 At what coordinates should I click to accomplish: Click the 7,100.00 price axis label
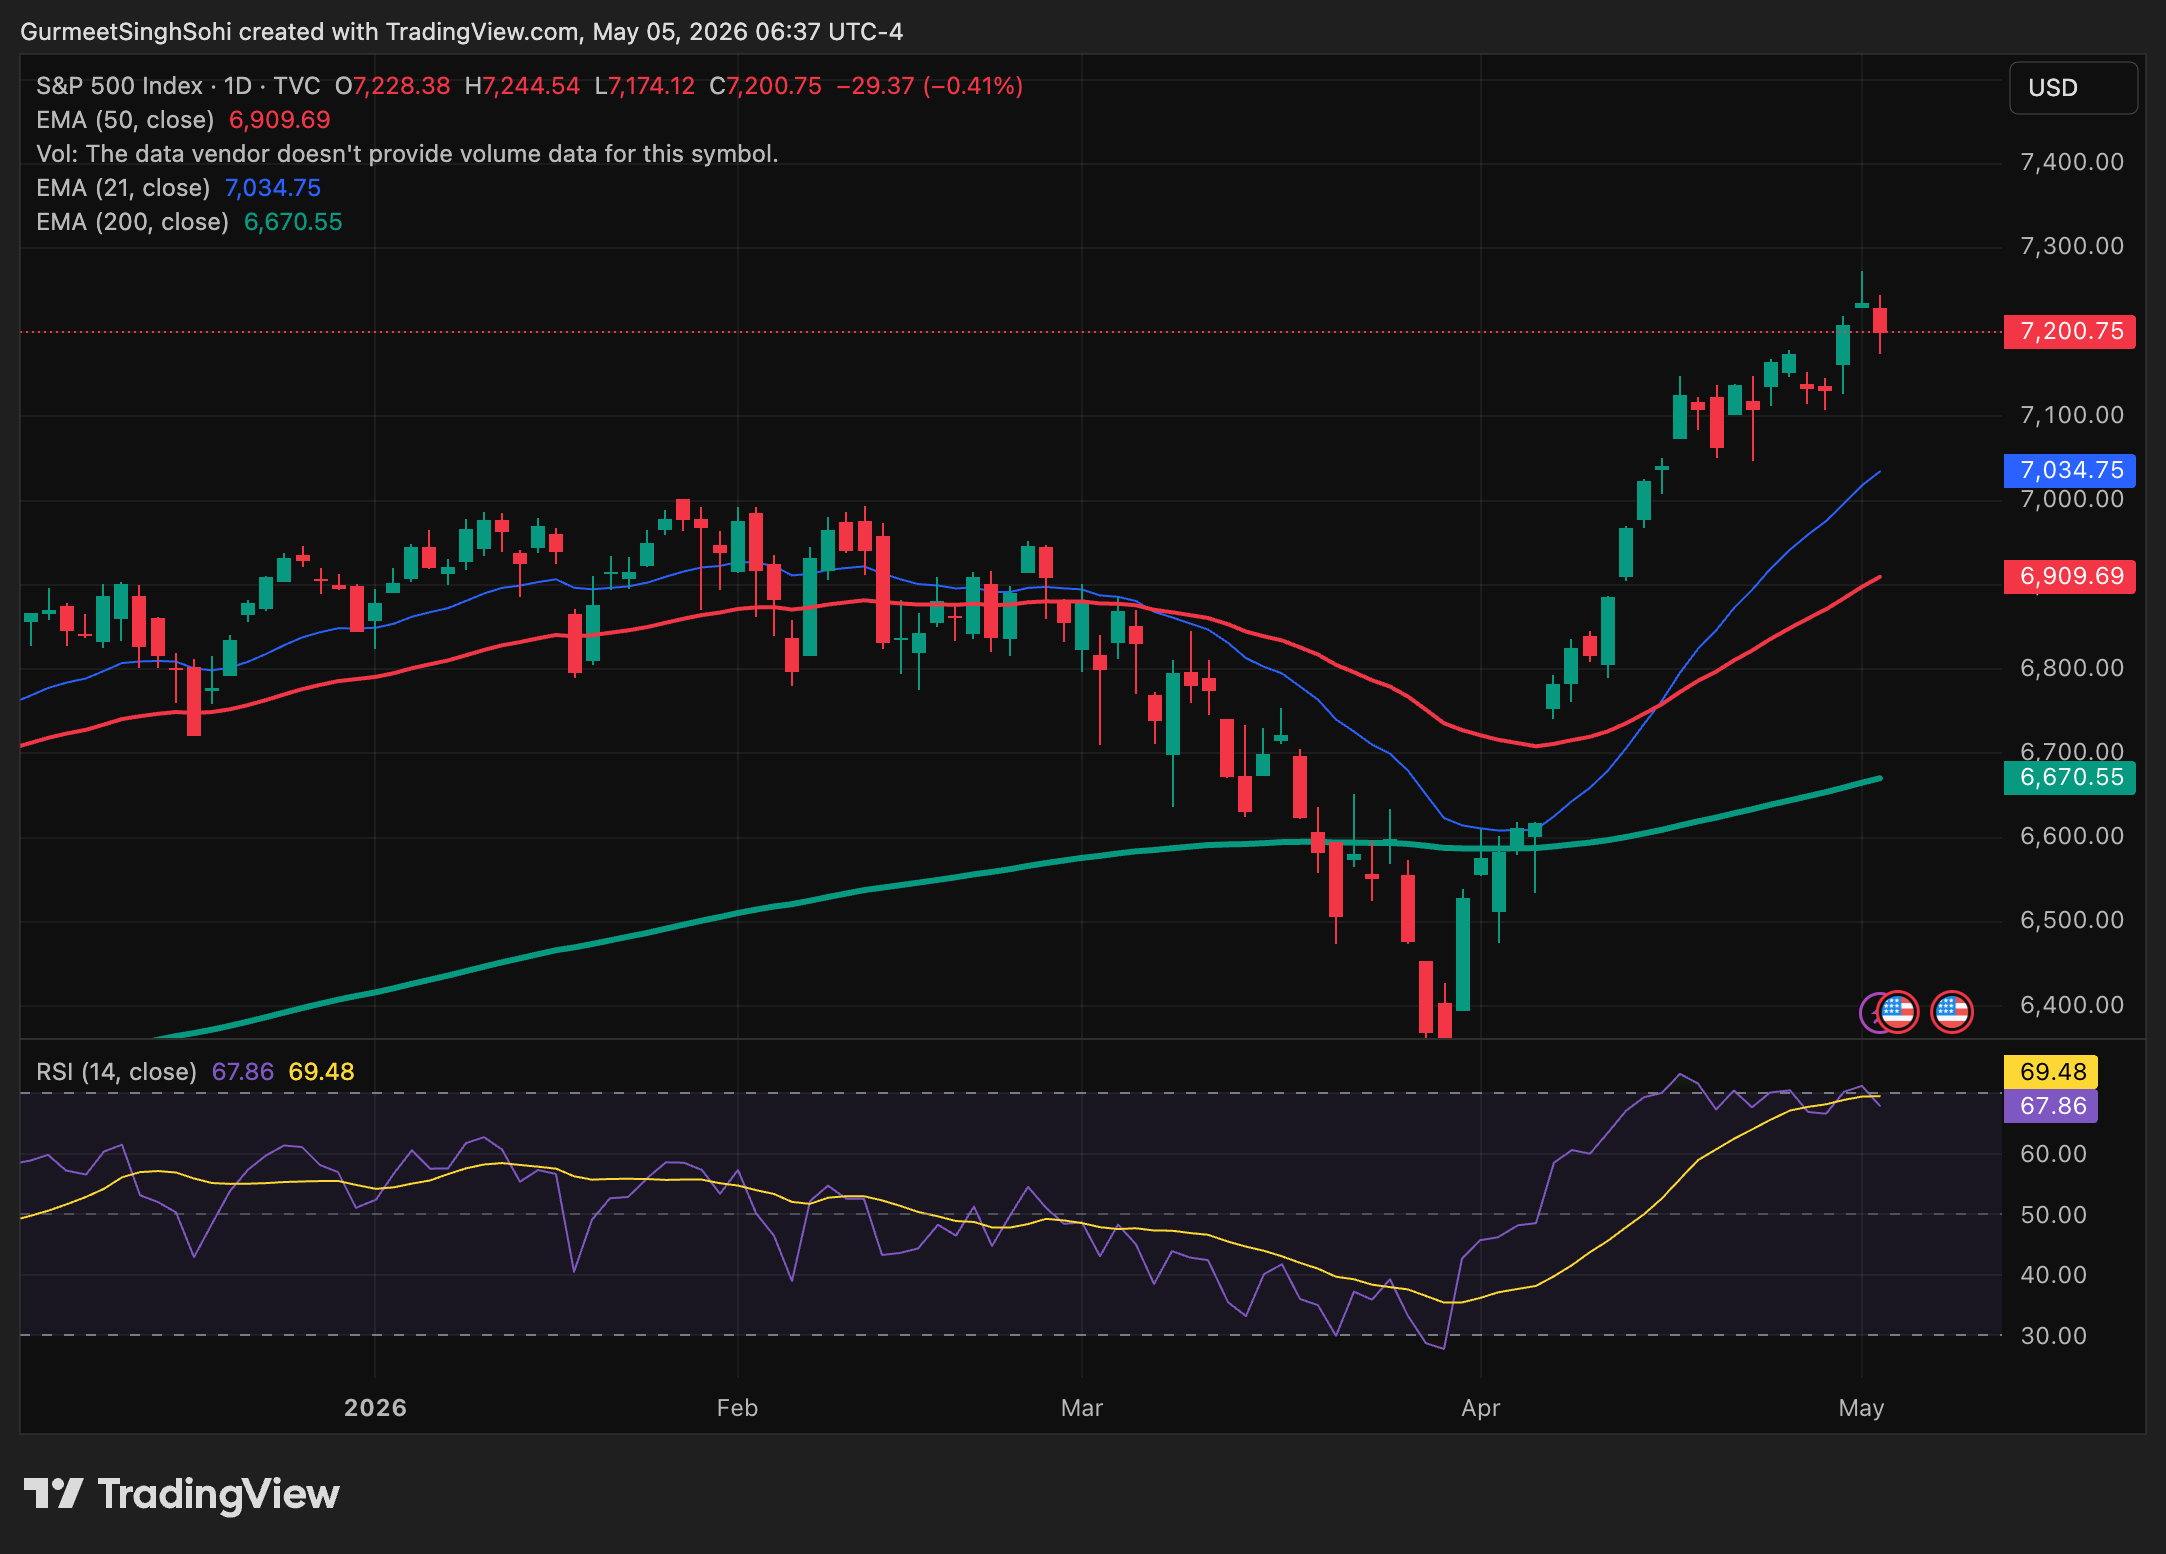2072,415
